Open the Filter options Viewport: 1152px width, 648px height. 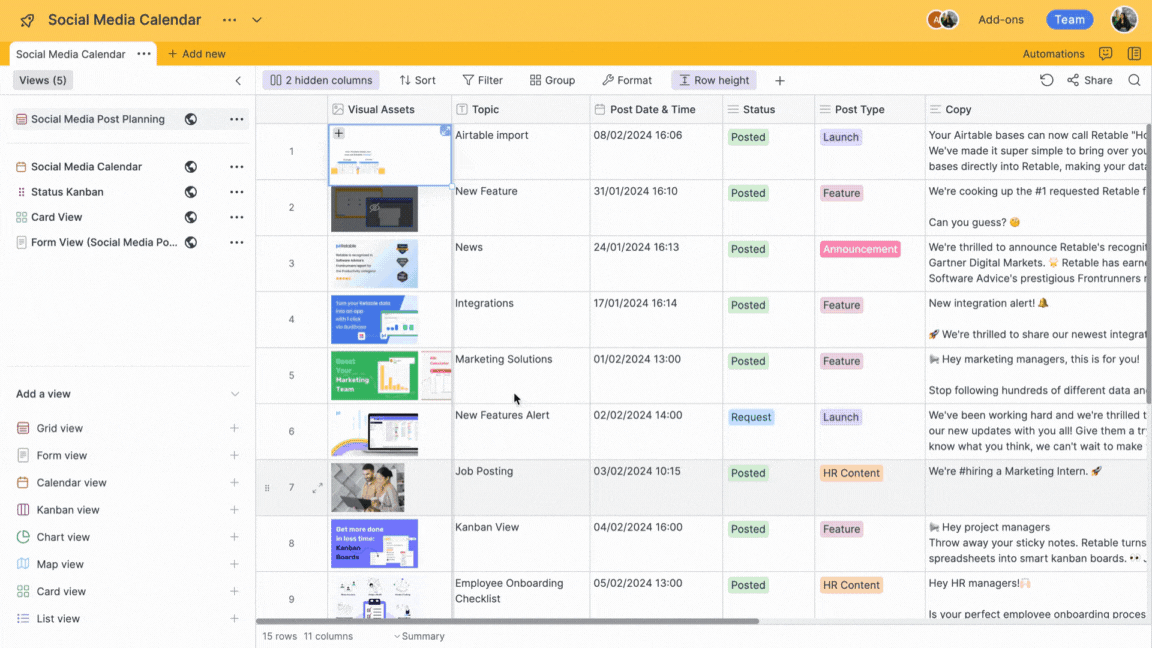pyautogui.click(x=483, y=80)
